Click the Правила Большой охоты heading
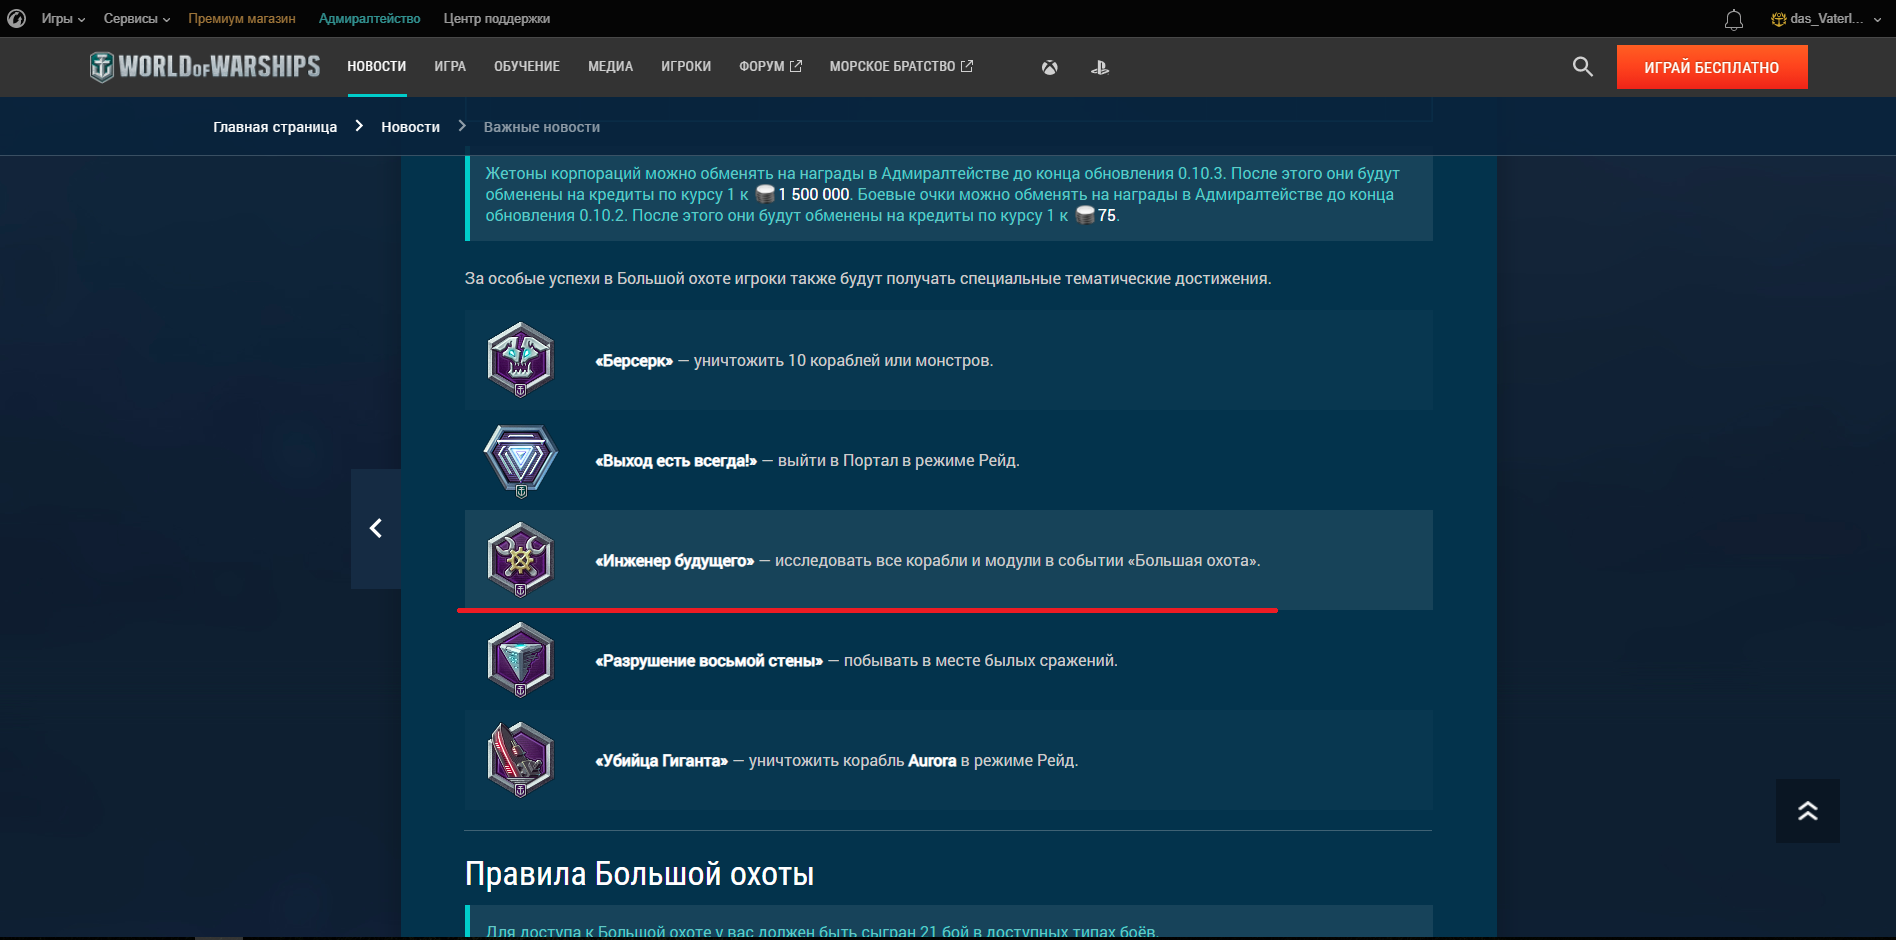Viewport: 1896px width, 940px height. 639,874
